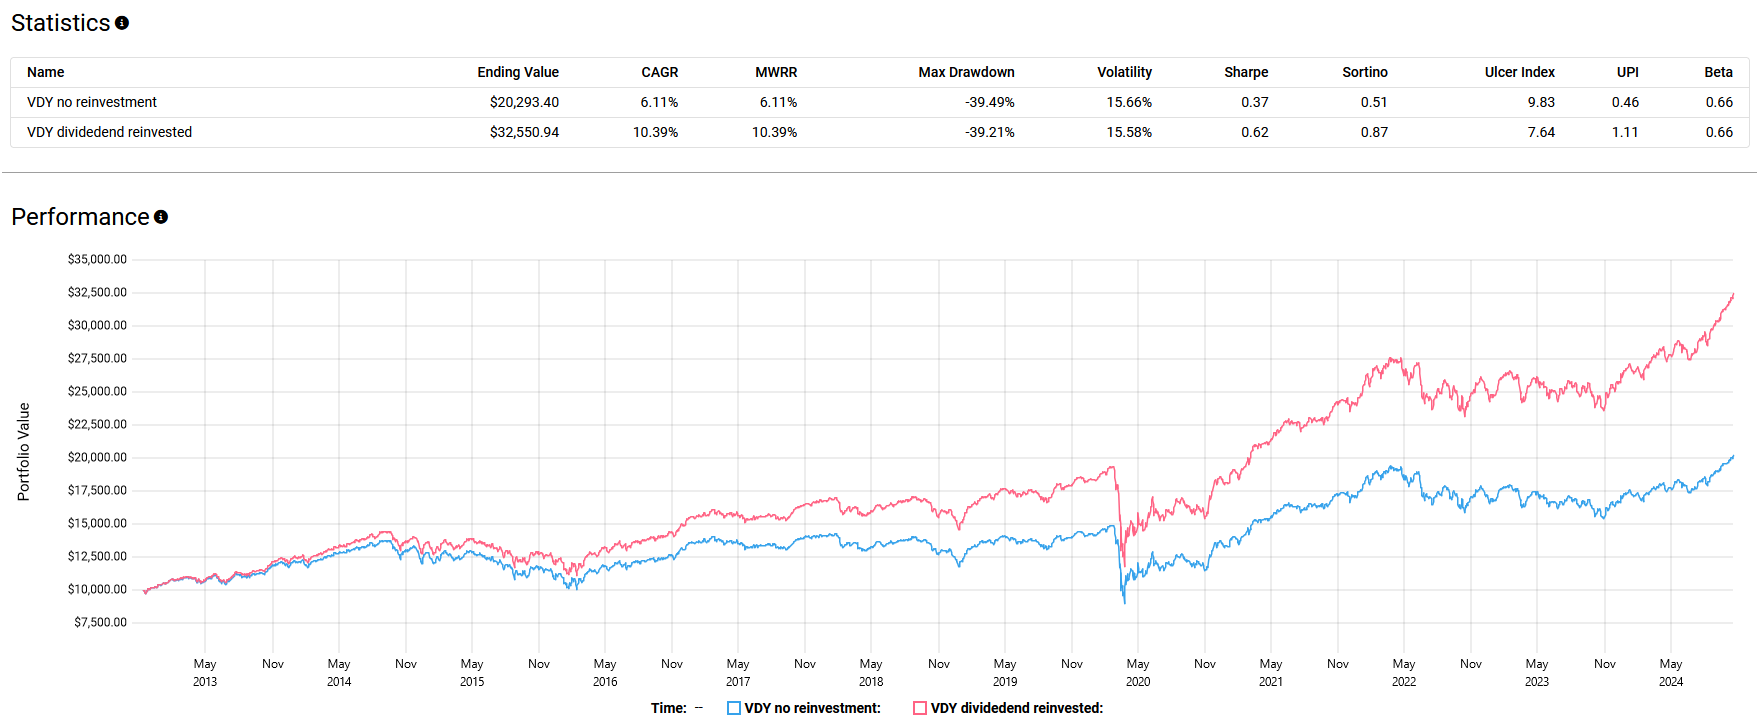The height and width of the screenshot is (724, 1757).
Task: Sort the table by Name column header
Action: click(x=46, y=72)
